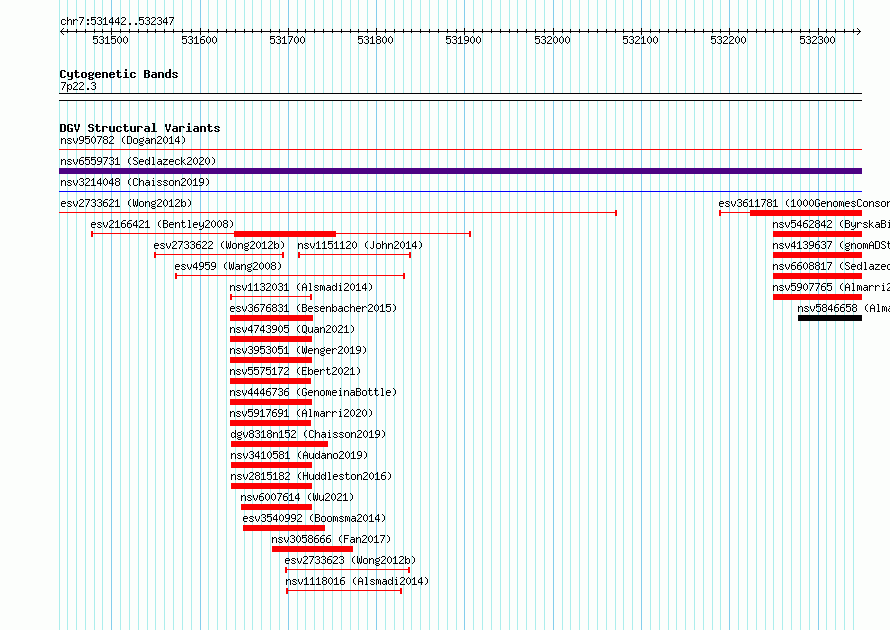Open the nsv1118016 (Alsmadi2014) variant label
The height and width of the screenshot is (630, 890).
pyautogui.click(x=357, y=581)
